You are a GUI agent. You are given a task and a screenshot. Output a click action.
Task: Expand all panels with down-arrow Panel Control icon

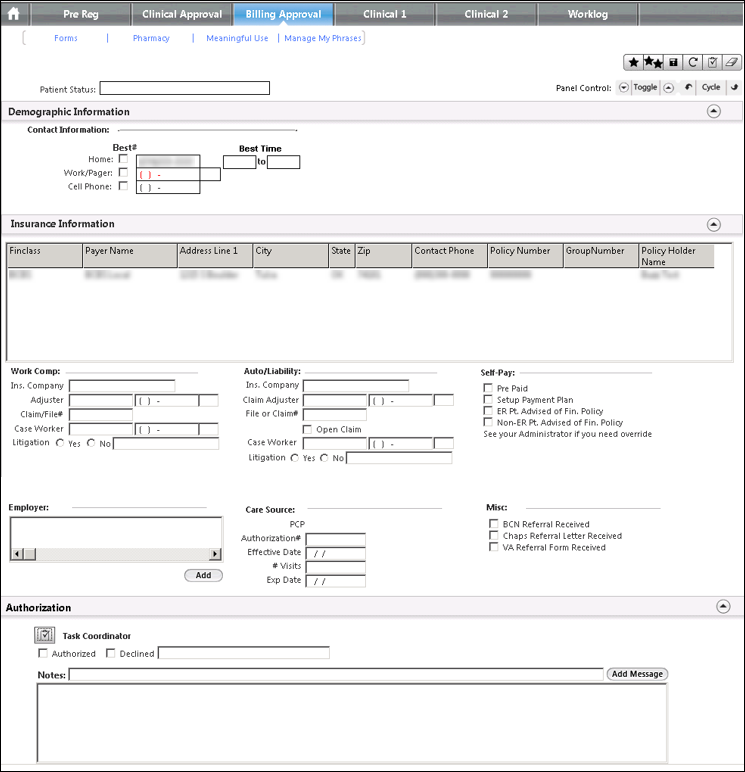pos(624,88)
